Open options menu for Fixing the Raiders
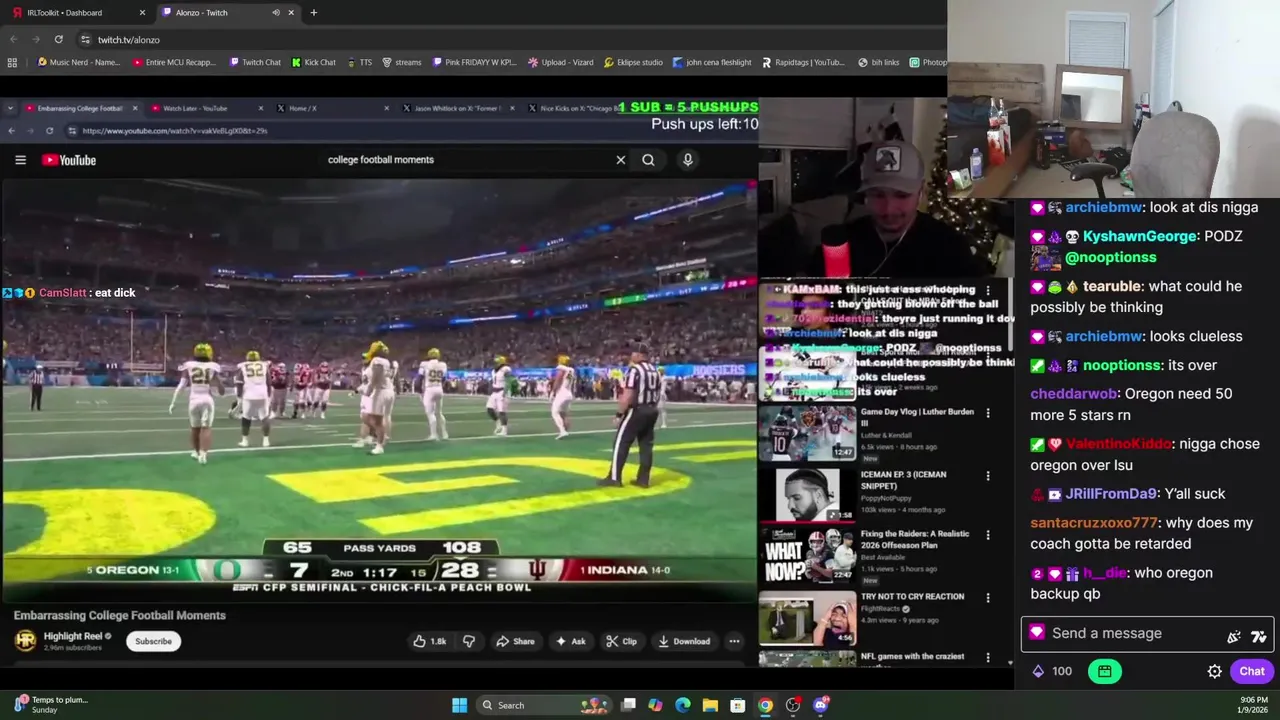Screen dimensions: 1280x720 988,535
